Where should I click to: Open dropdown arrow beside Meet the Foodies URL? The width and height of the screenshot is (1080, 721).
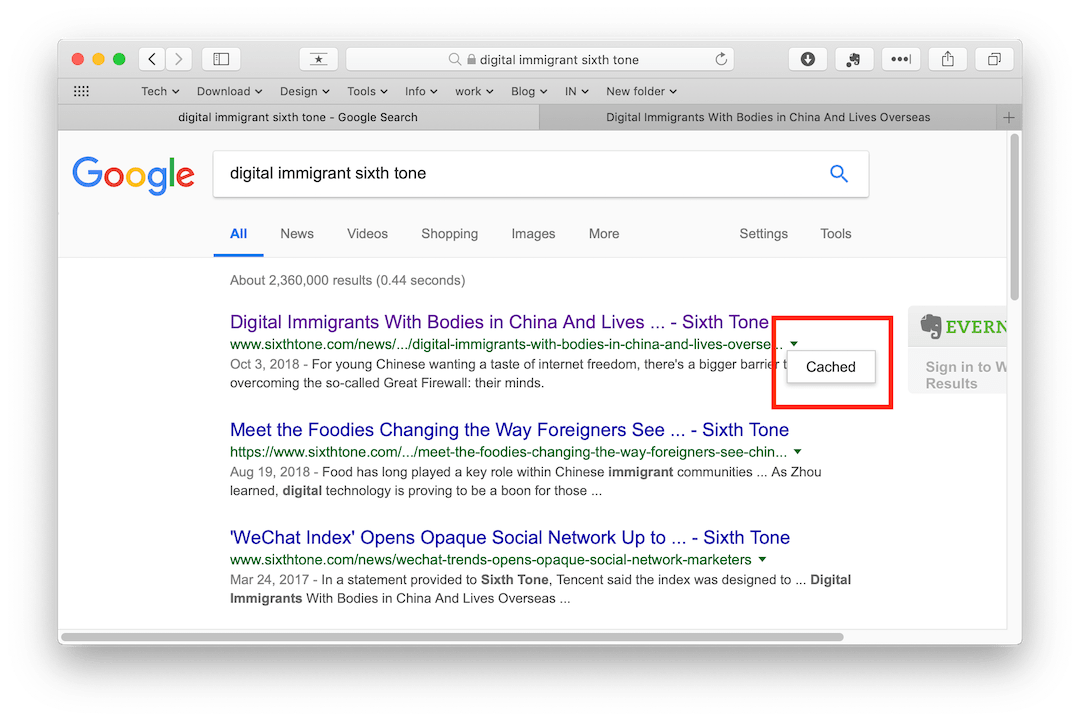coord(798,452)
